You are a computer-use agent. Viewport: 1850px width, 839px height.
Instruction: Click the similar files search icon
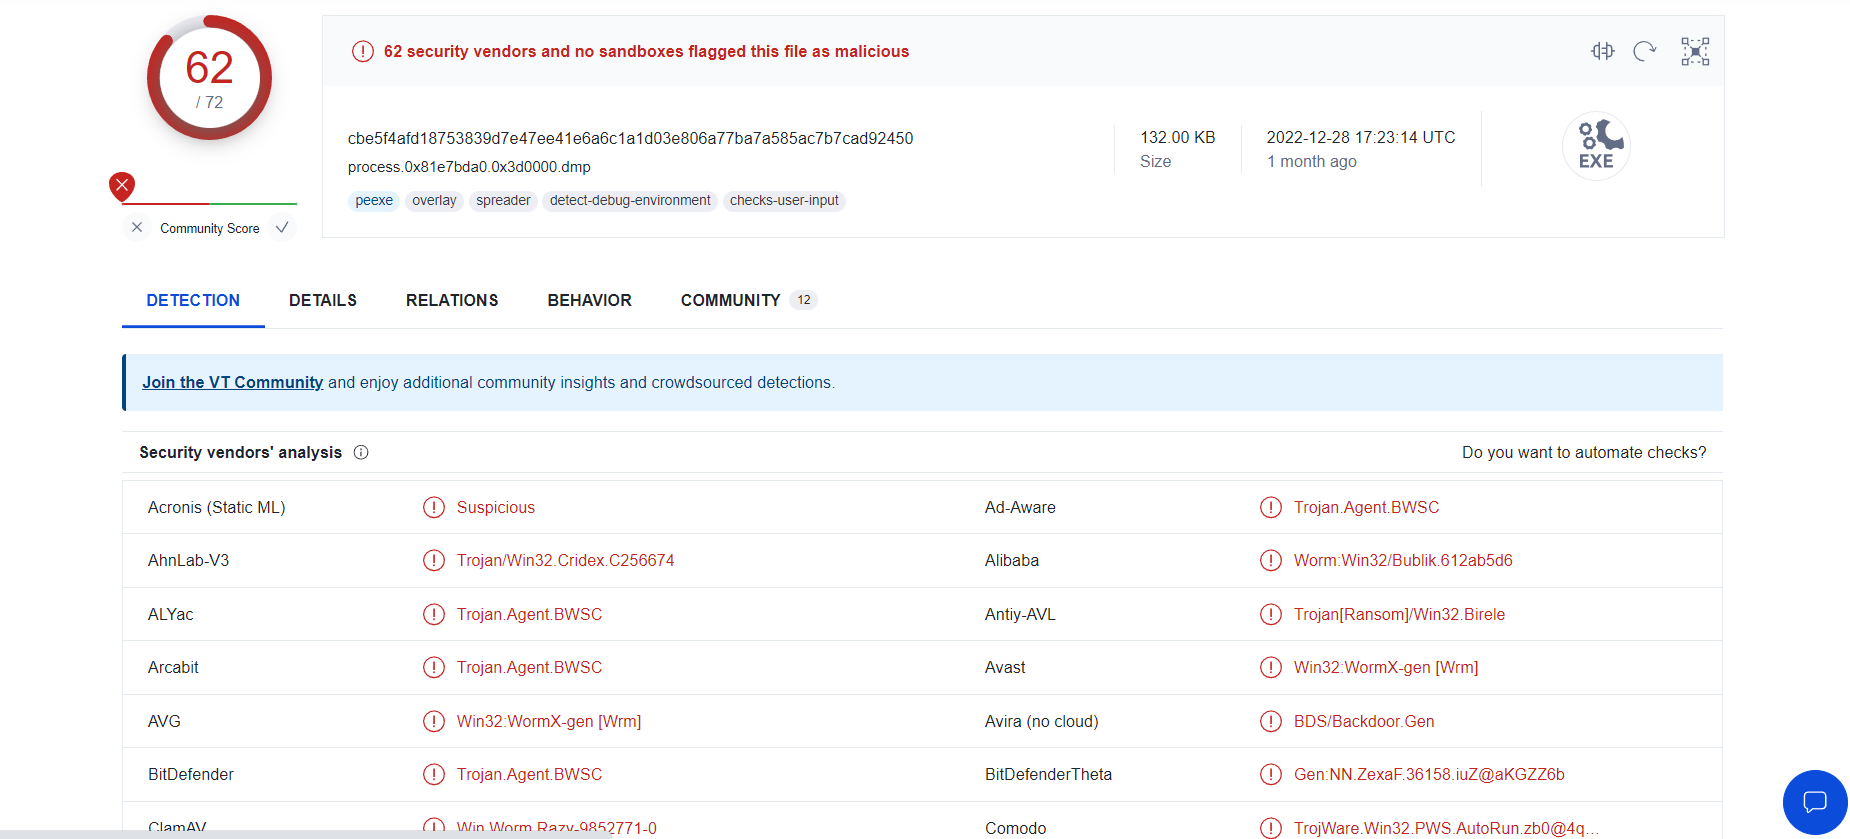[1603, 51]
